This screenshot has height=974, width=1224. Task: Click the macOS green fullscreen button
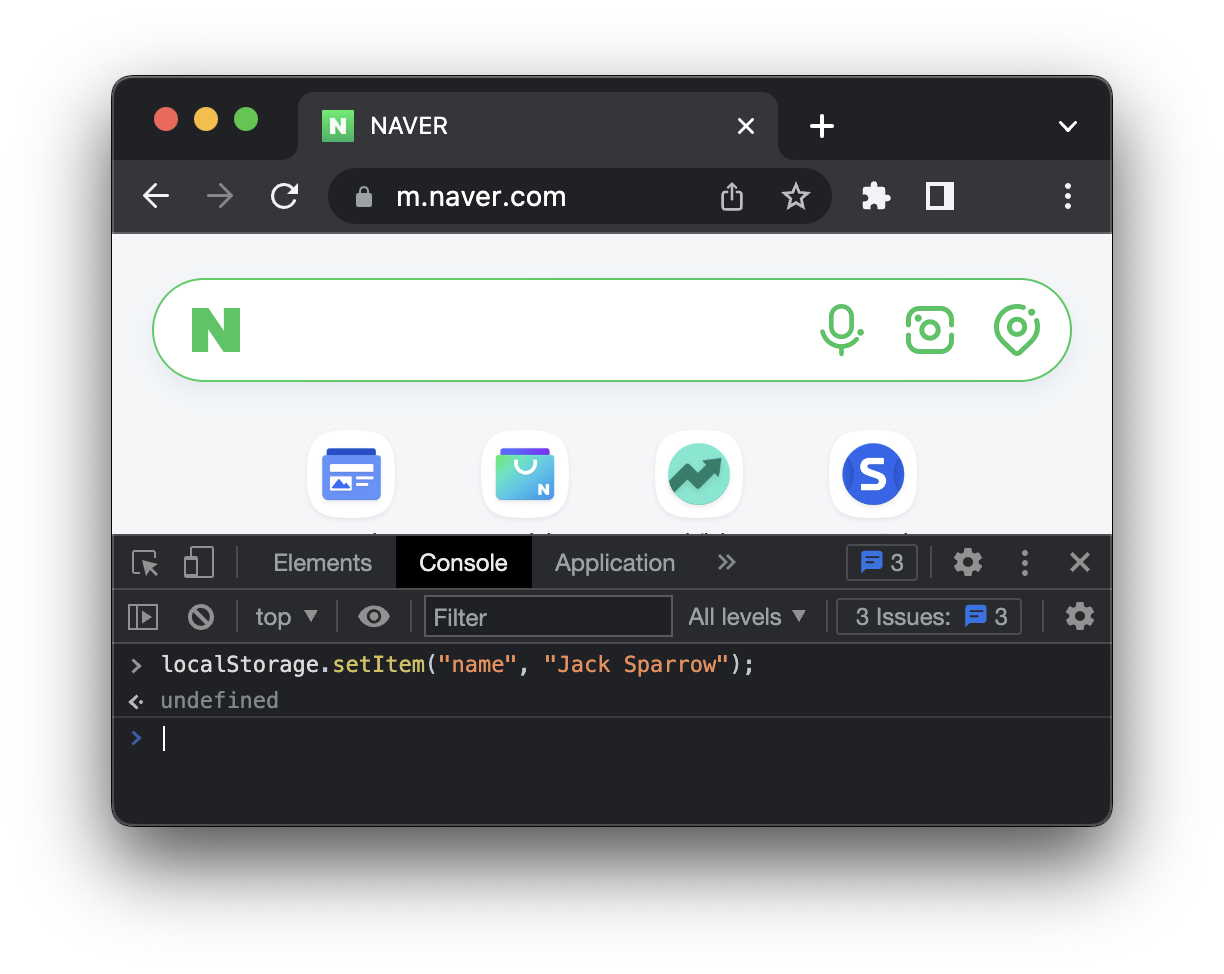coord(246,120)
